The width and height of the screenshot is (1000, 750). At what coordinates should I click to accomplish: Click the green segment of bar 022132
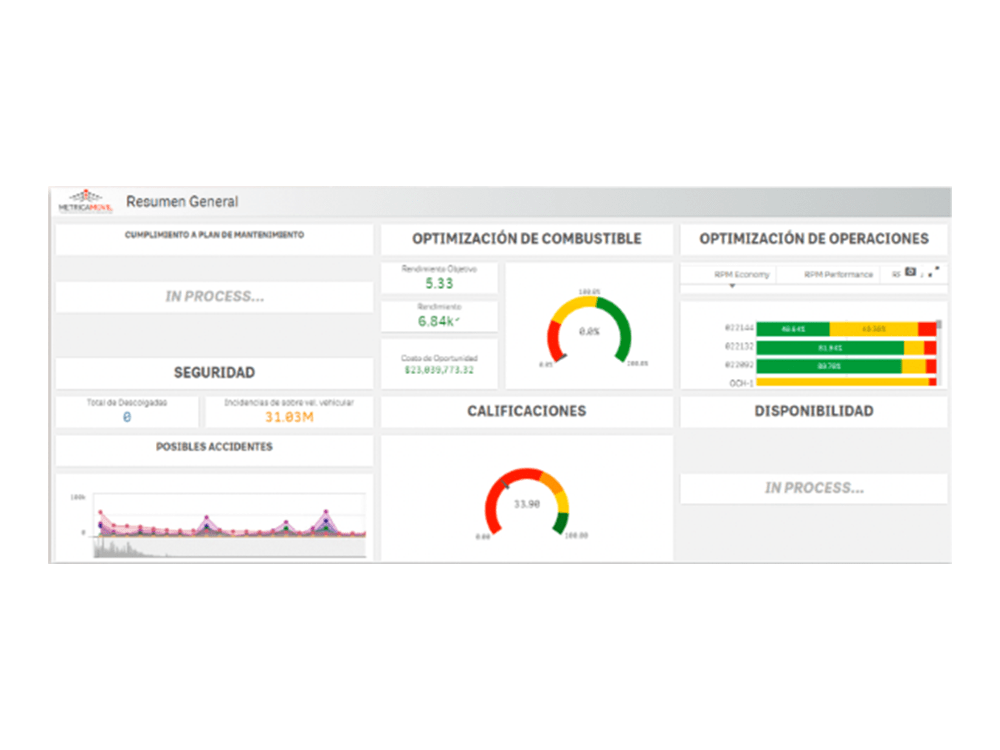click(829, 347)
